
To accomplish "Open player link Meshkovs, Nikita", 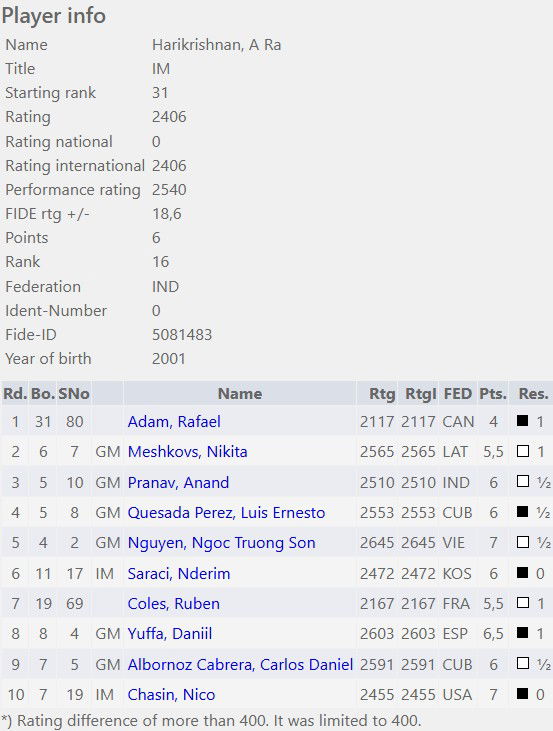I will click(187, 452).
